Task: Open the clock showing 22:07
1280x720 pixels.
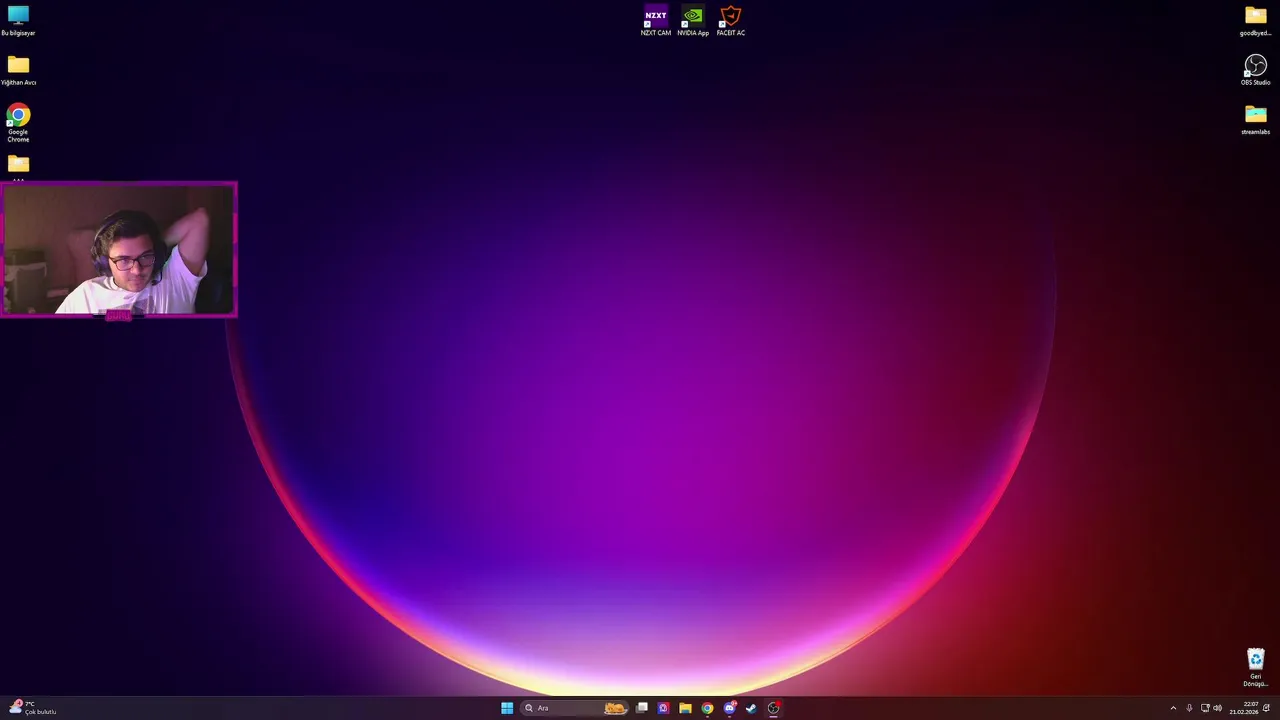Action: click(1244, 708)
